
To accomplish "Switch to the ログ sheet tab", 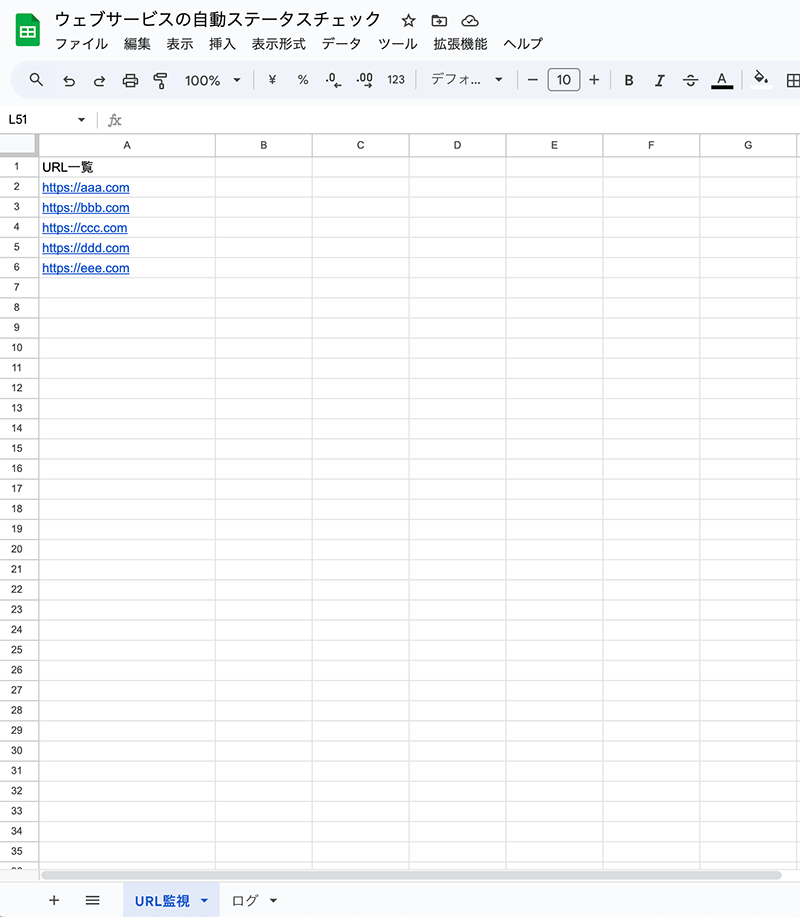I will coord(245,900).
